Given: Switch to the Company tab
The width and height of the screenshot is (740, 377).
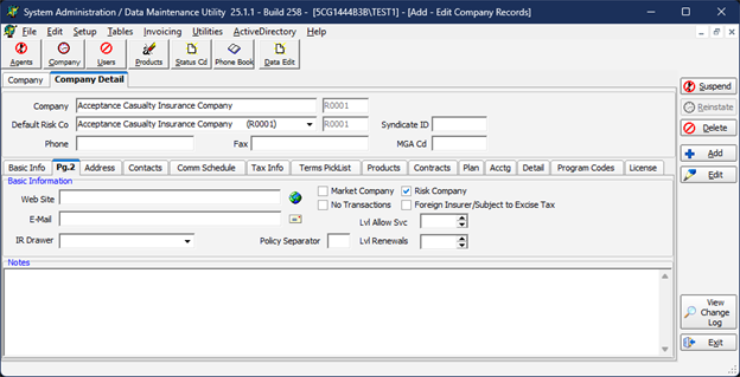Looking at the screenshot, I should [25, 80].
